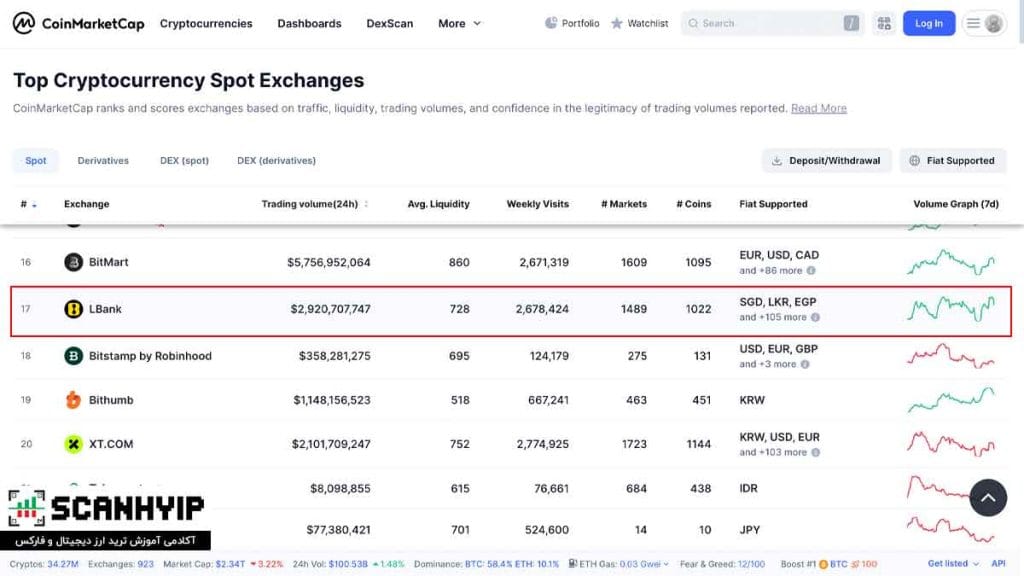Open the Cryptocurrencies menu
The image size is (1024, 576).
pos(206,24)
